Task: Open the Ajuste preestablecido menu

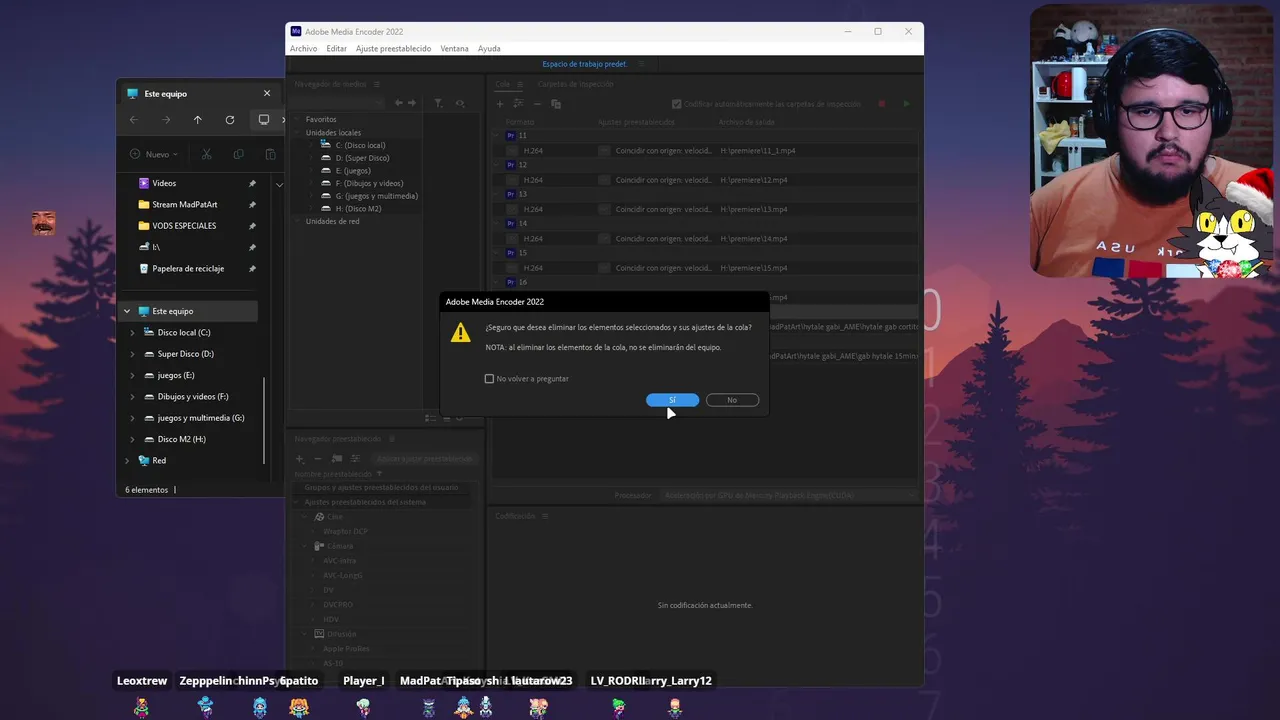Action: click(x=393, y=48)
